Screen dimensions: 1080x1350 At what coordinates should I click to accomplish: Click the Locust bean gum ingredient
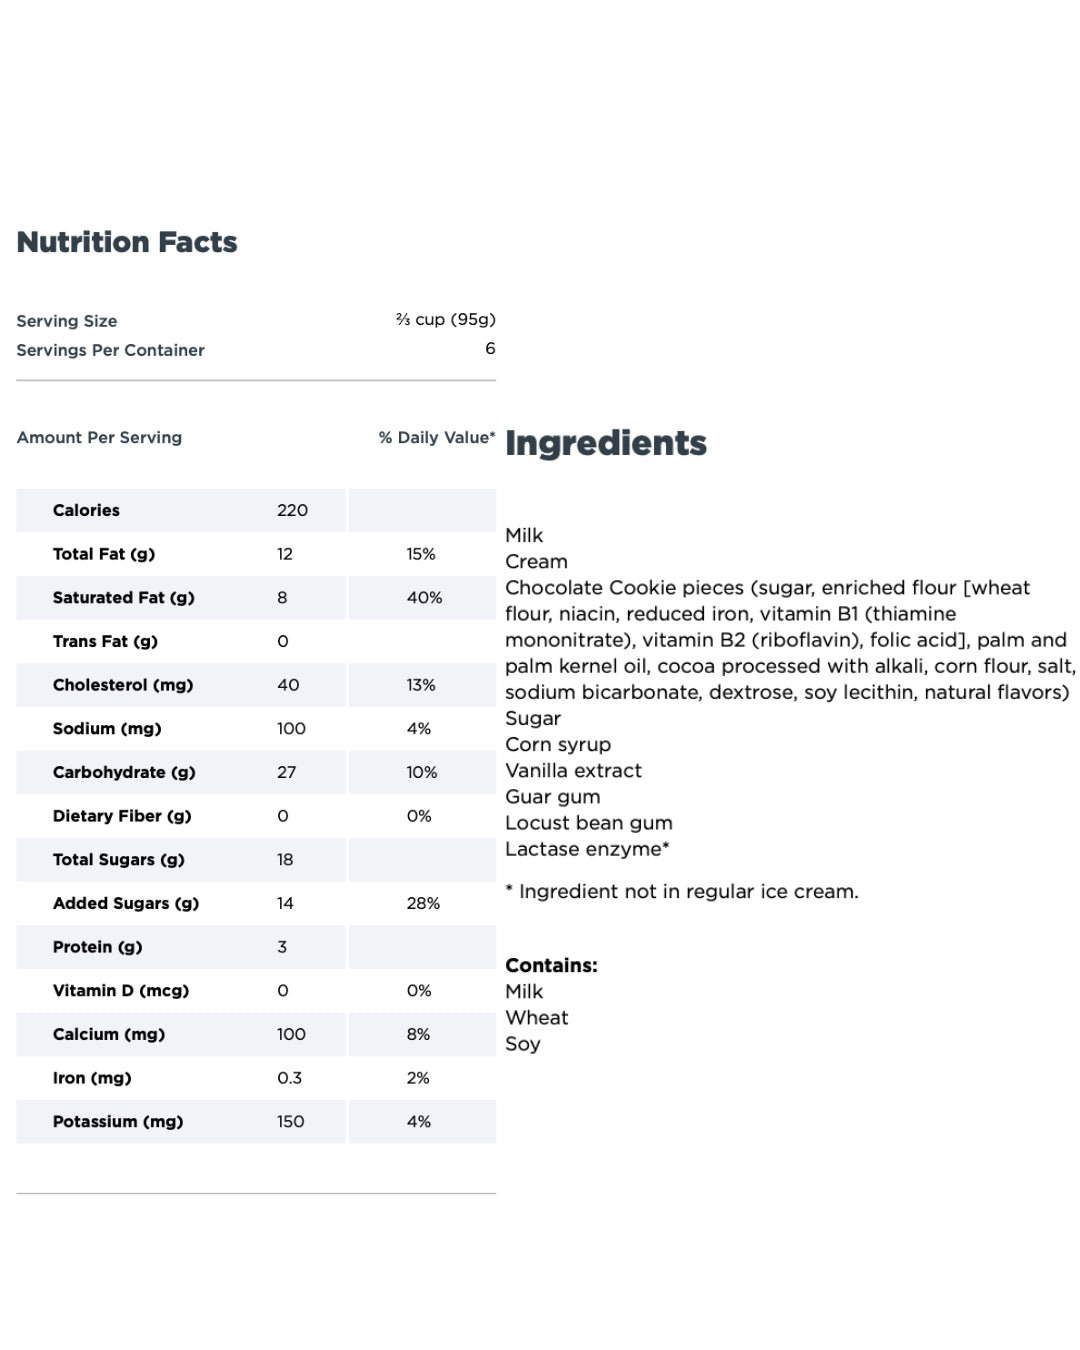point(589,823)
